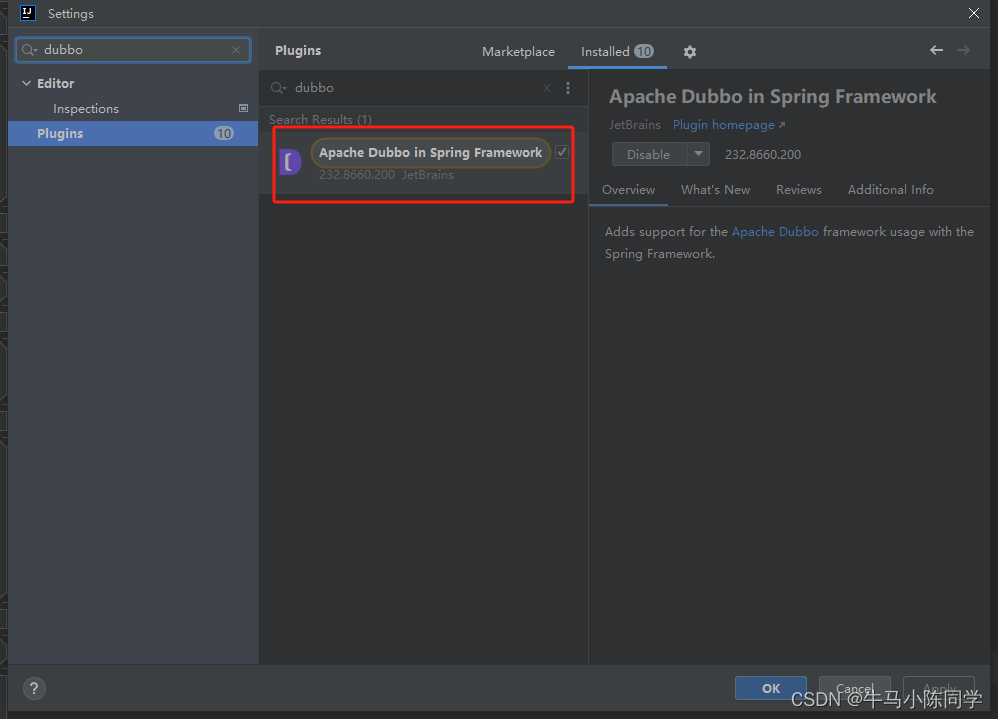The height and width of the screenshot is (719, 998).
Task: Clear the plugin list search field
Action: (x=546, y=88)
